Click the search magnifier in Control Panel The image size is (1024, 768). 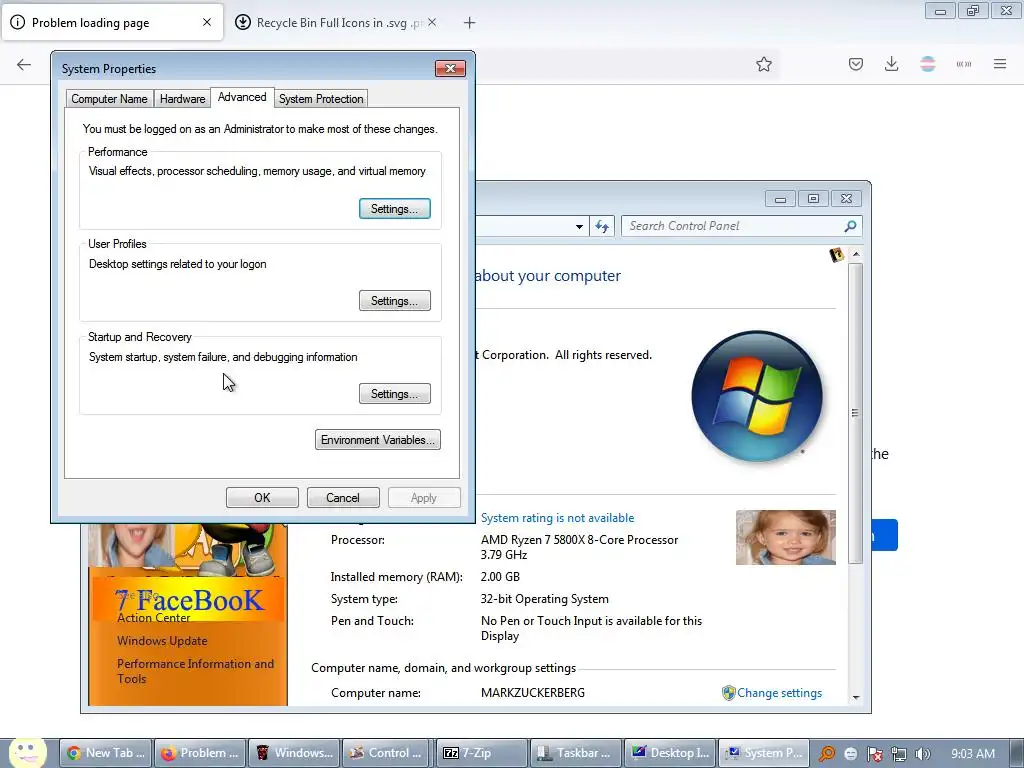pyautogui.click(x=850, y=226)
